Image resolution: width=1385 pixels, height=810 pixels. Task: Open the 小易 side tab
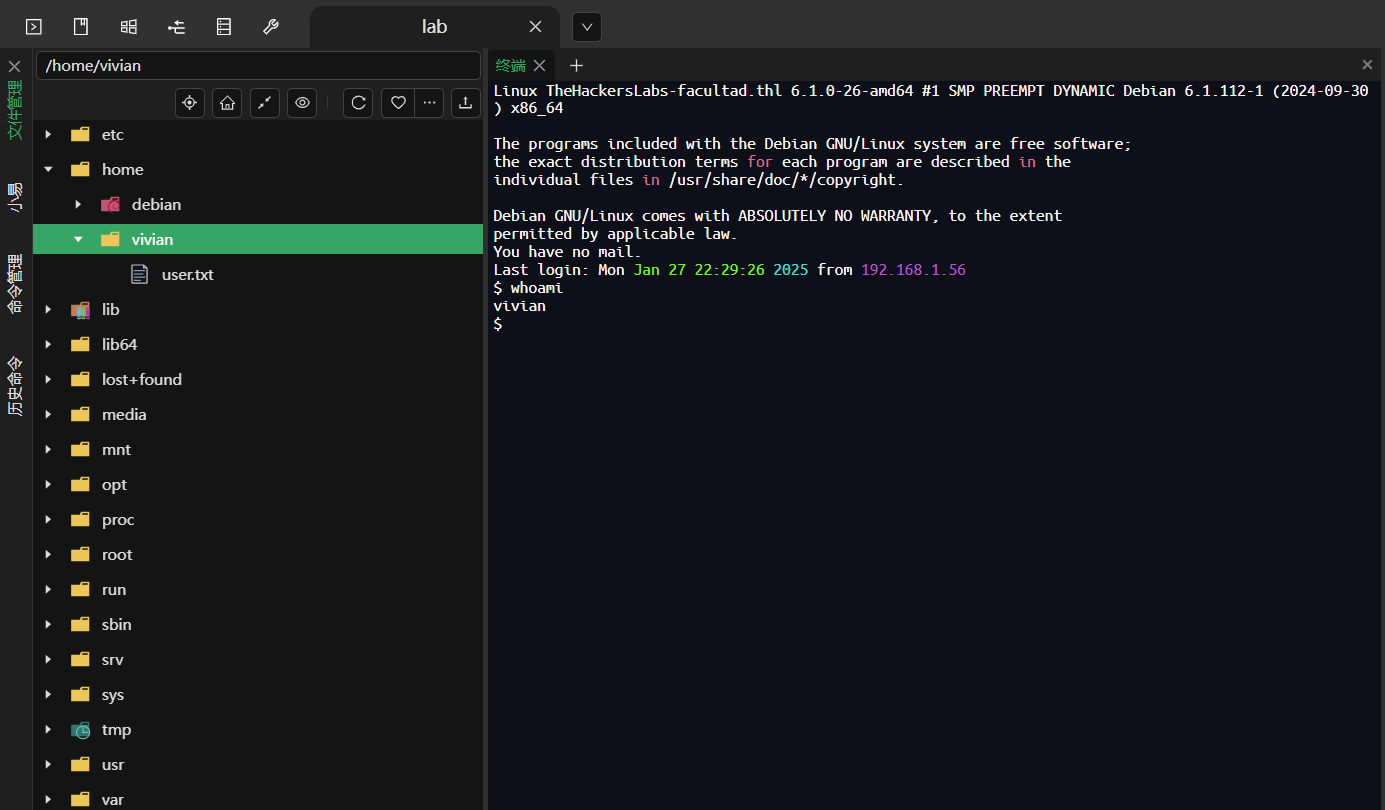(x=15, y=197)
